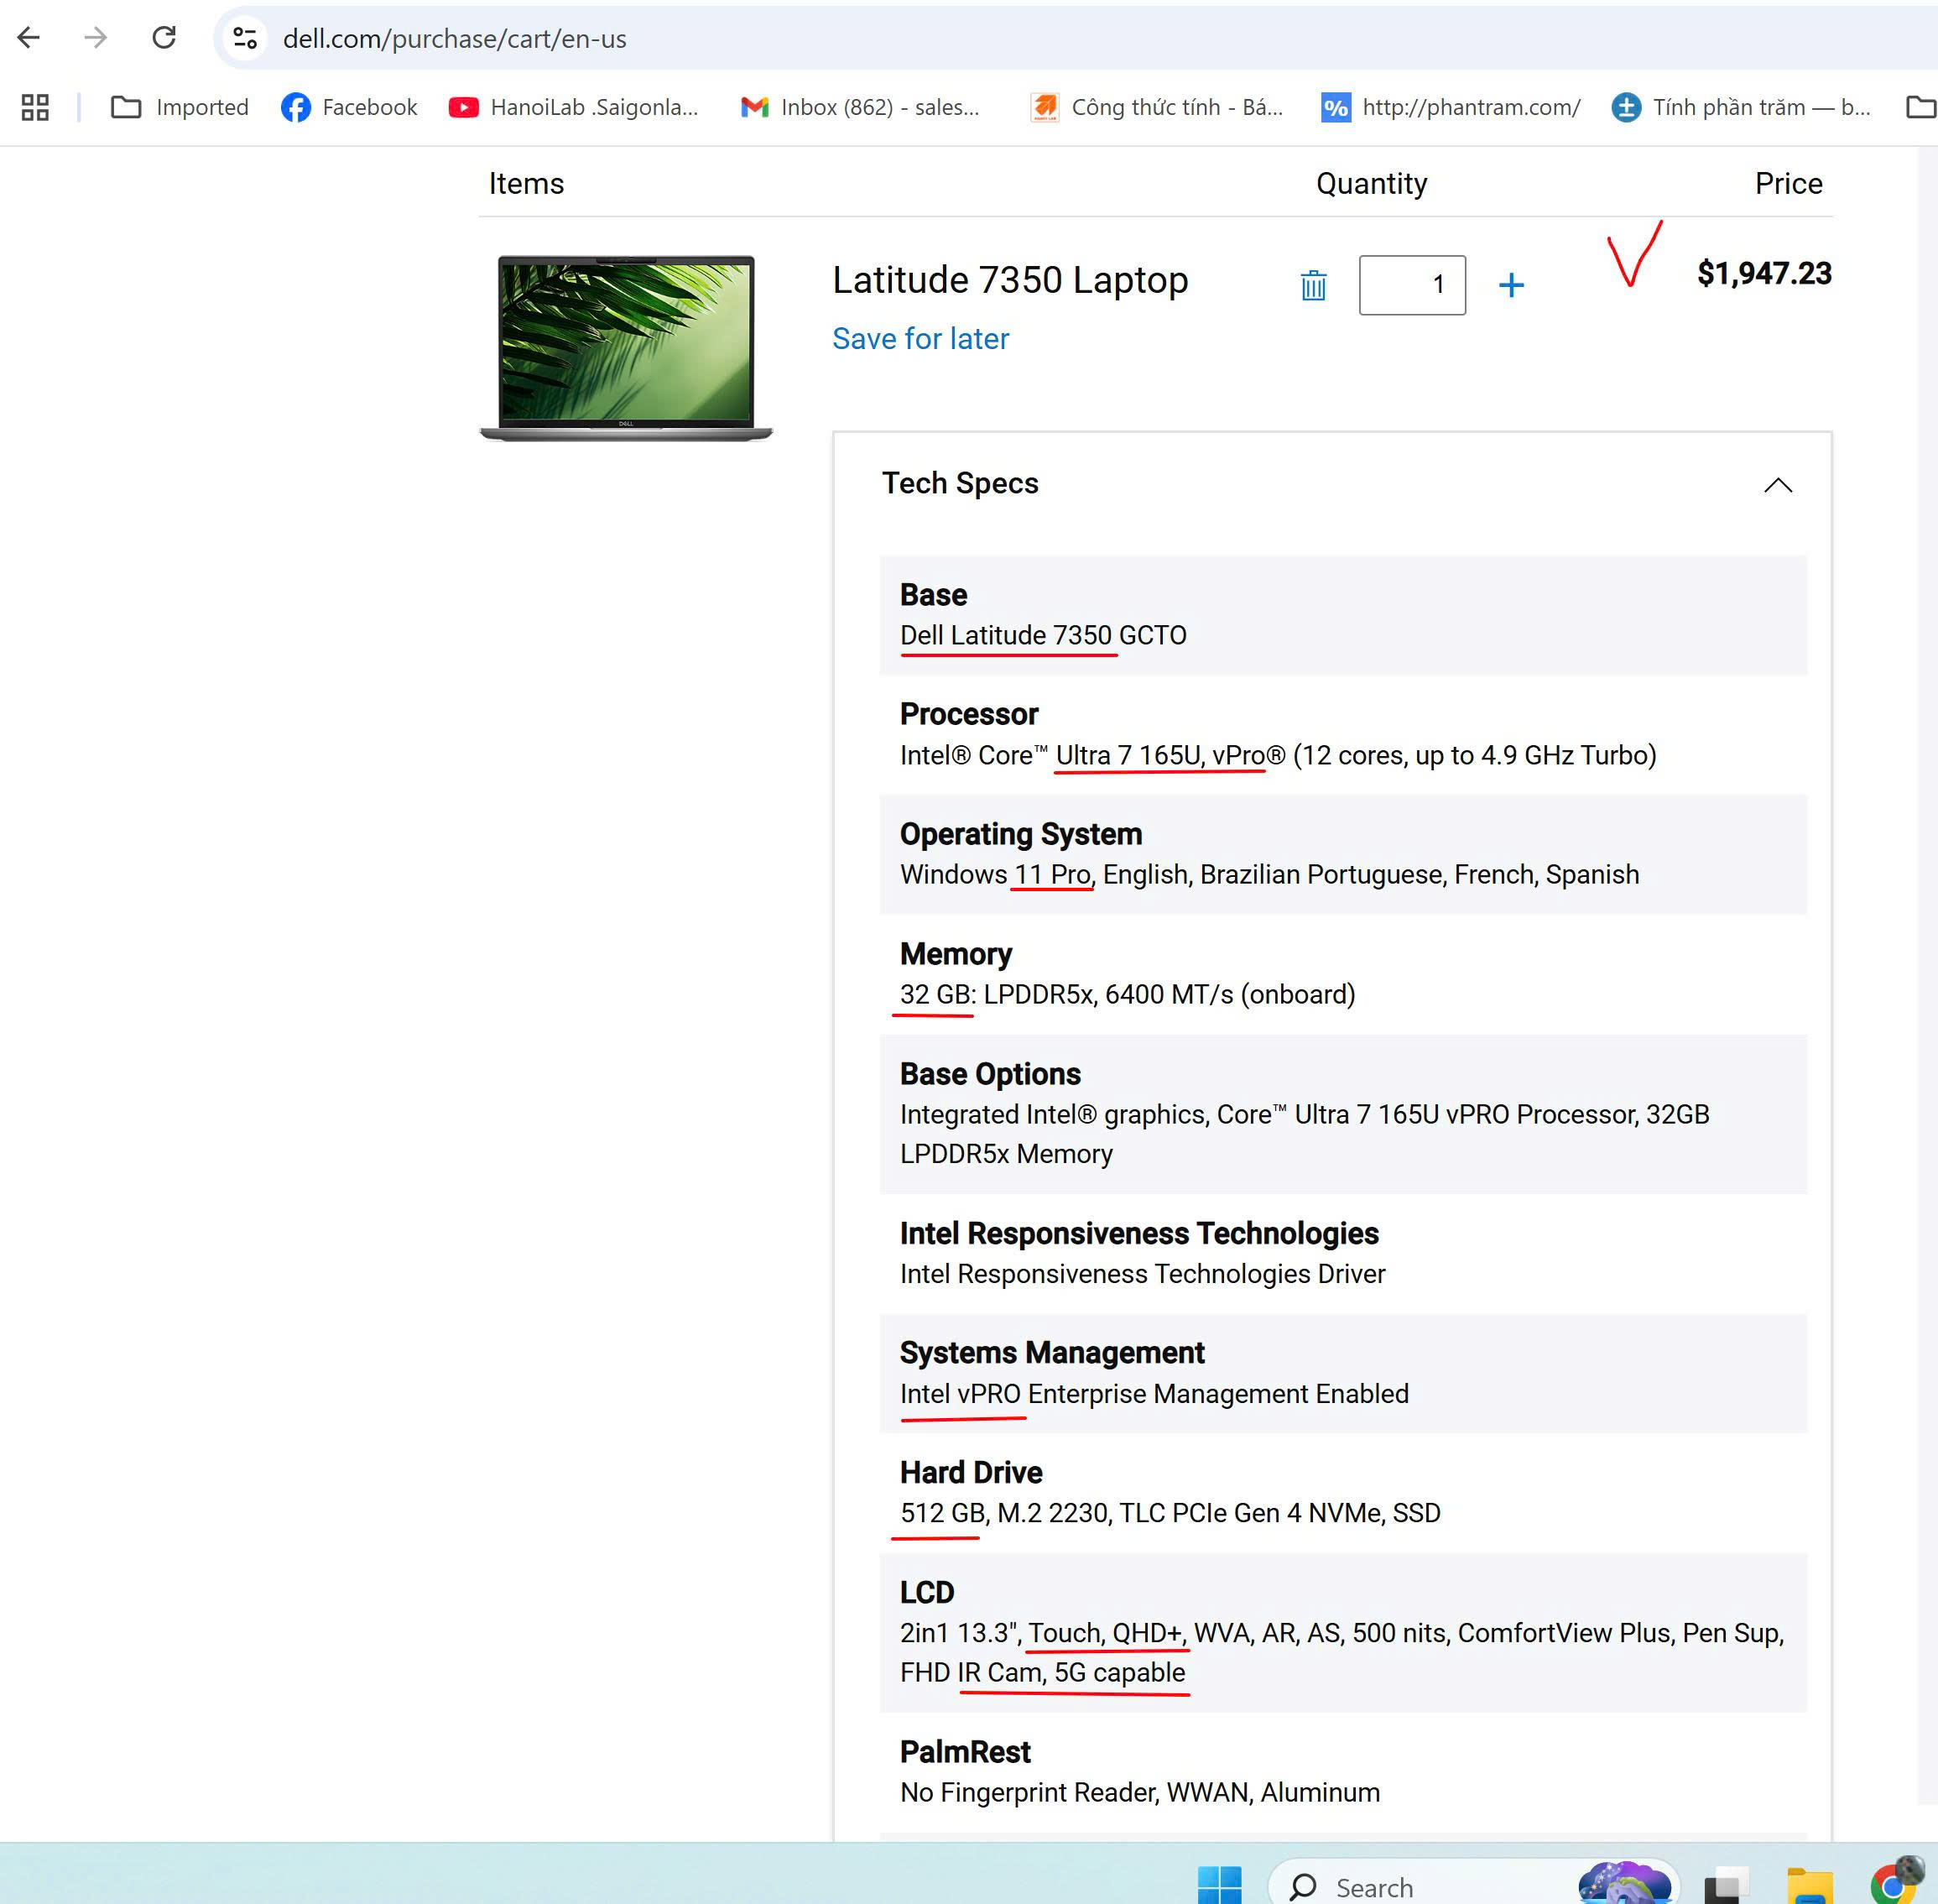The image size is (1938, 1904).
Task: Click the Windows 11 Pro operating system line
Action: 1269,875
